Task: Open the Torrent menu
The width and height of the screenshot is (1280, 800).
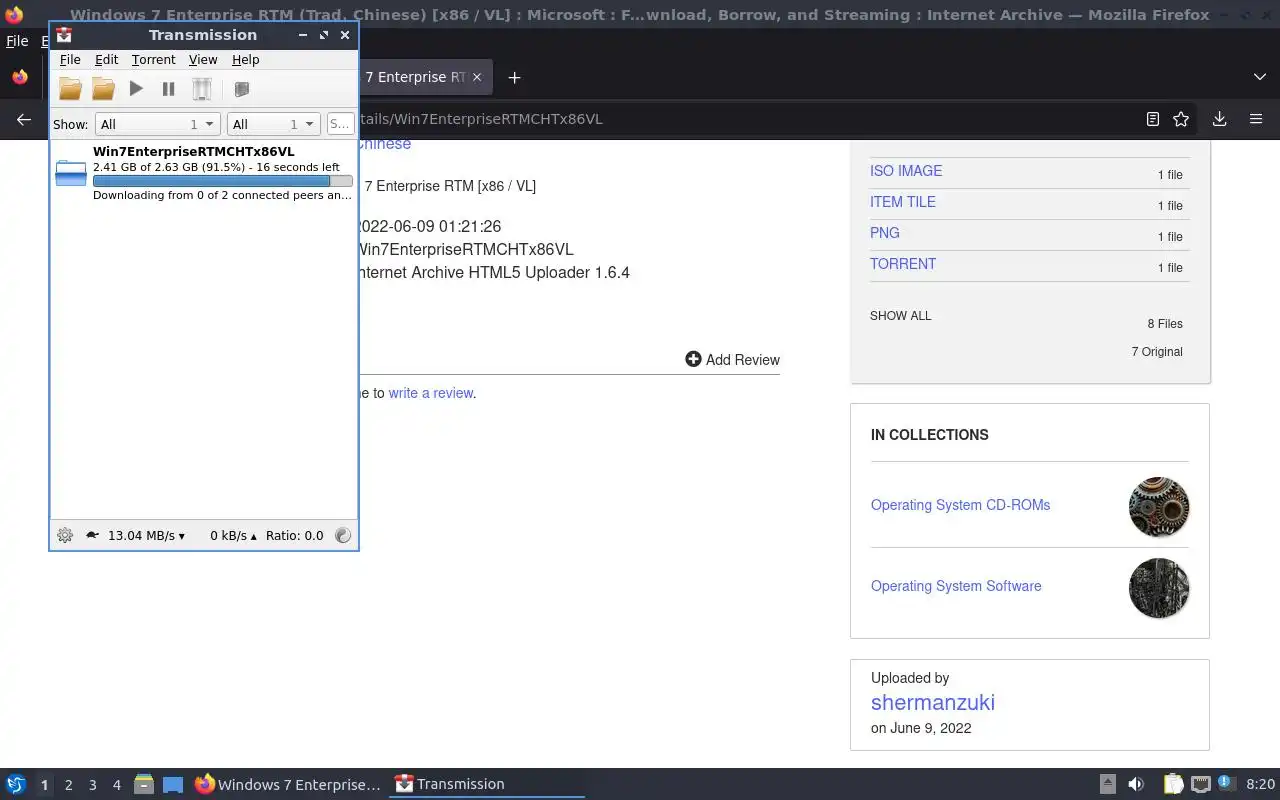Action: [x=153, y=60]
